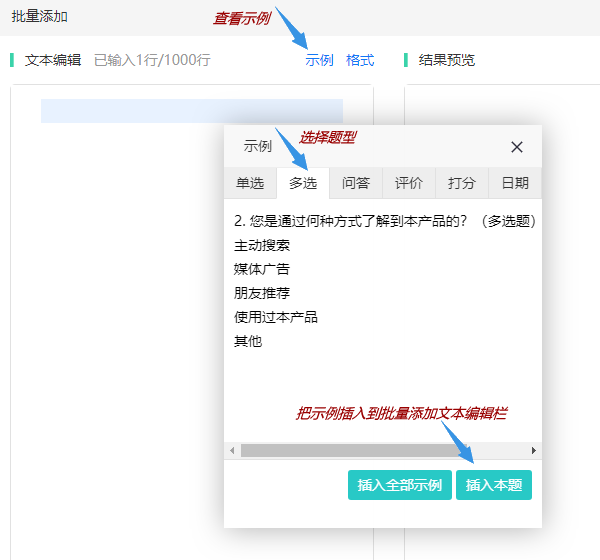Switch to the 打分 tab

point(462,183)
